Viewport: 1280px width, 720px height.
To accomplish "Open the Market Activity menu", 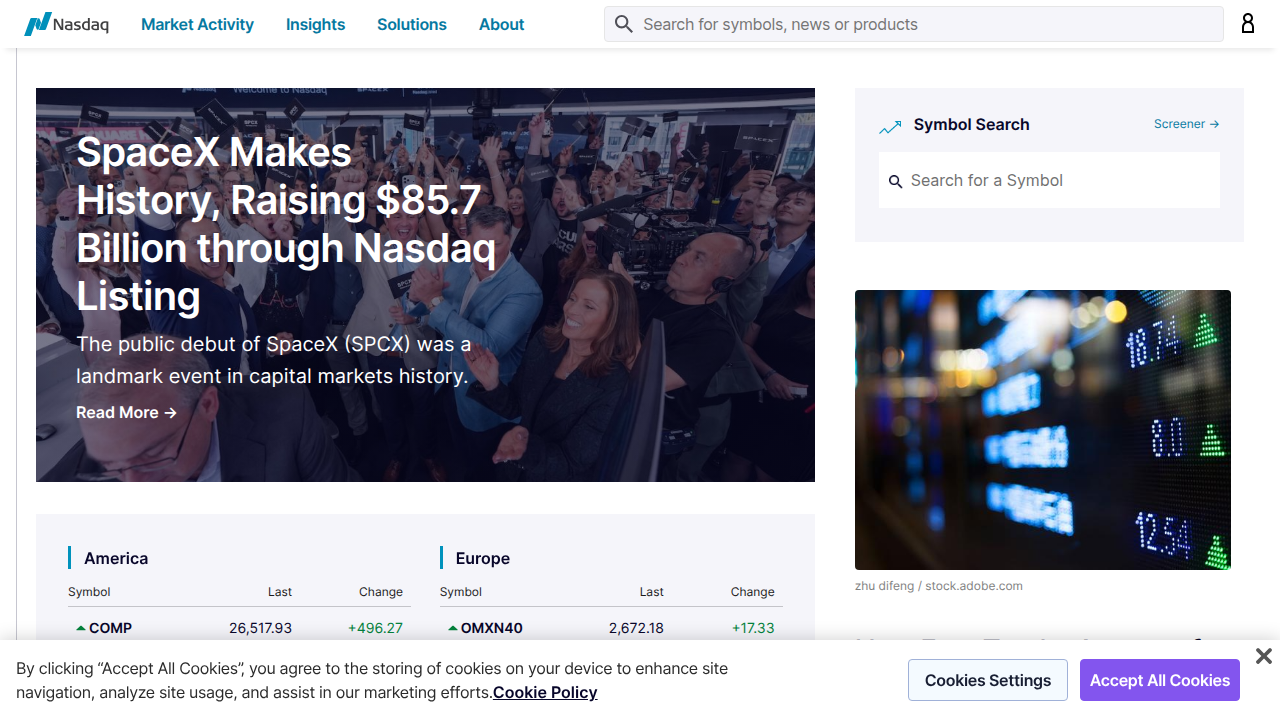I will click(x=197, y=24).
